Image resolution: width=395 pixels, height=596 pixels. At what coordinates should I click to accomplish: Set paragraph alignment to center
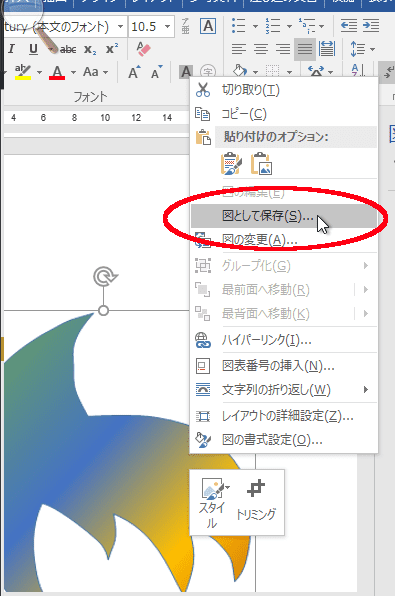pyautogui.click(x=261, y=49)
